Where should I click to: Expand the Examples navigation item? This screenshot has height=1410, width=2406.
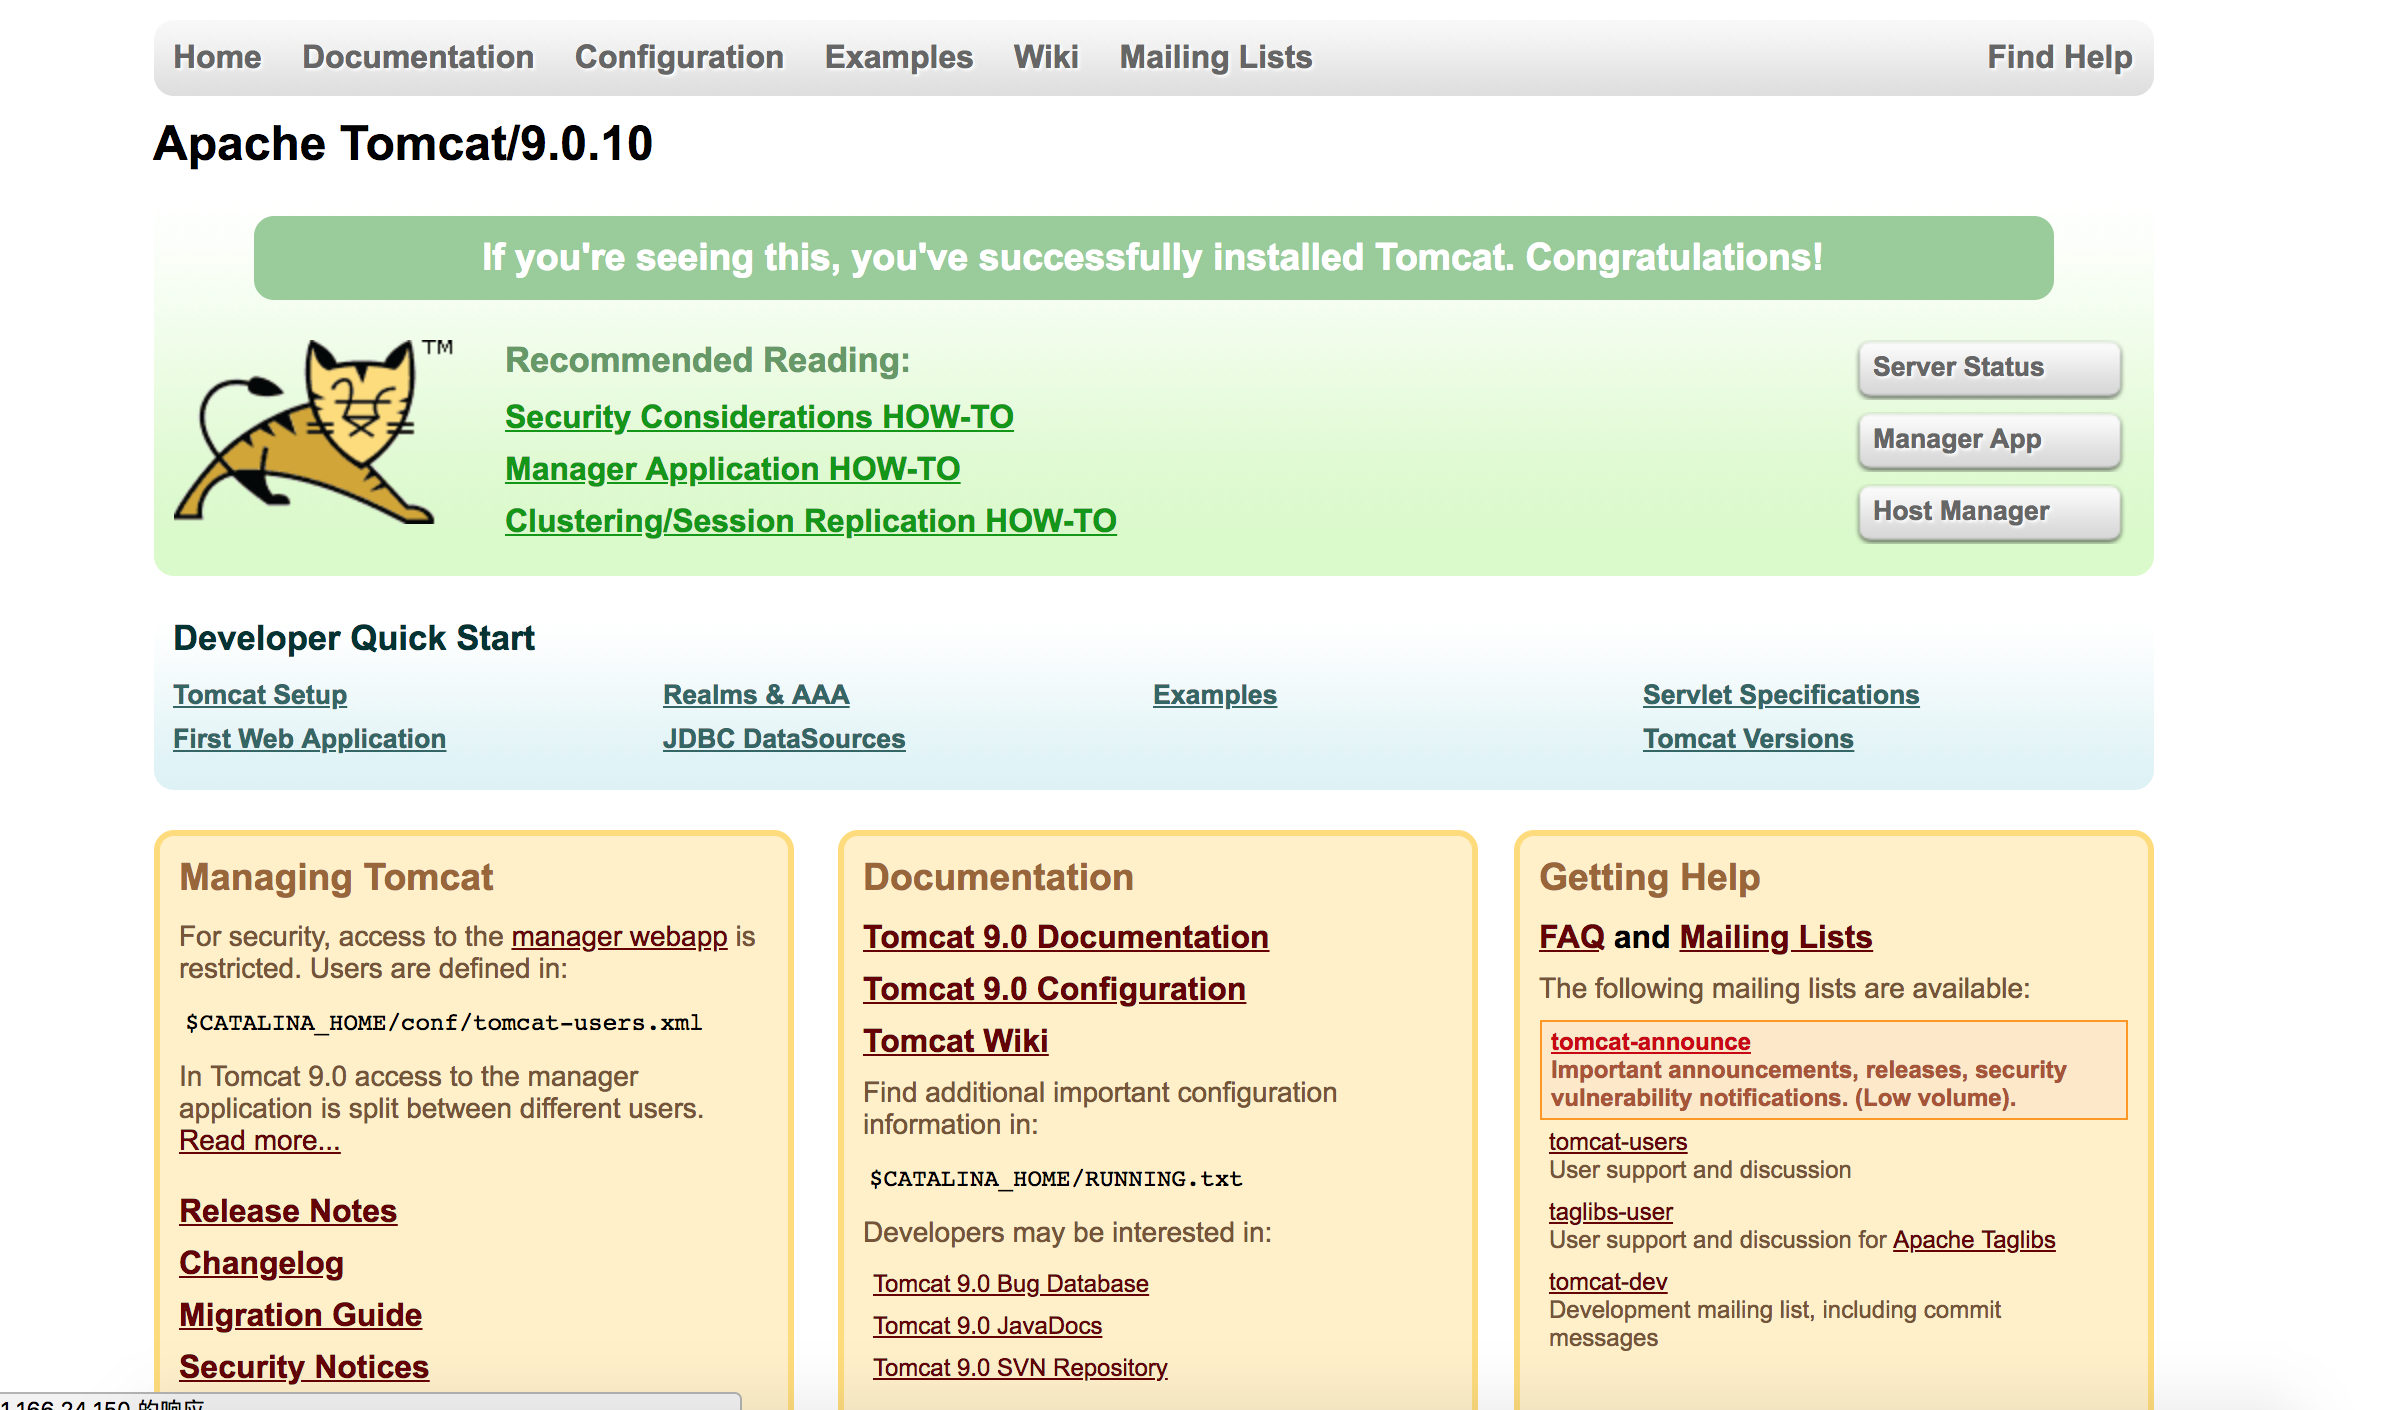(899, 57)
